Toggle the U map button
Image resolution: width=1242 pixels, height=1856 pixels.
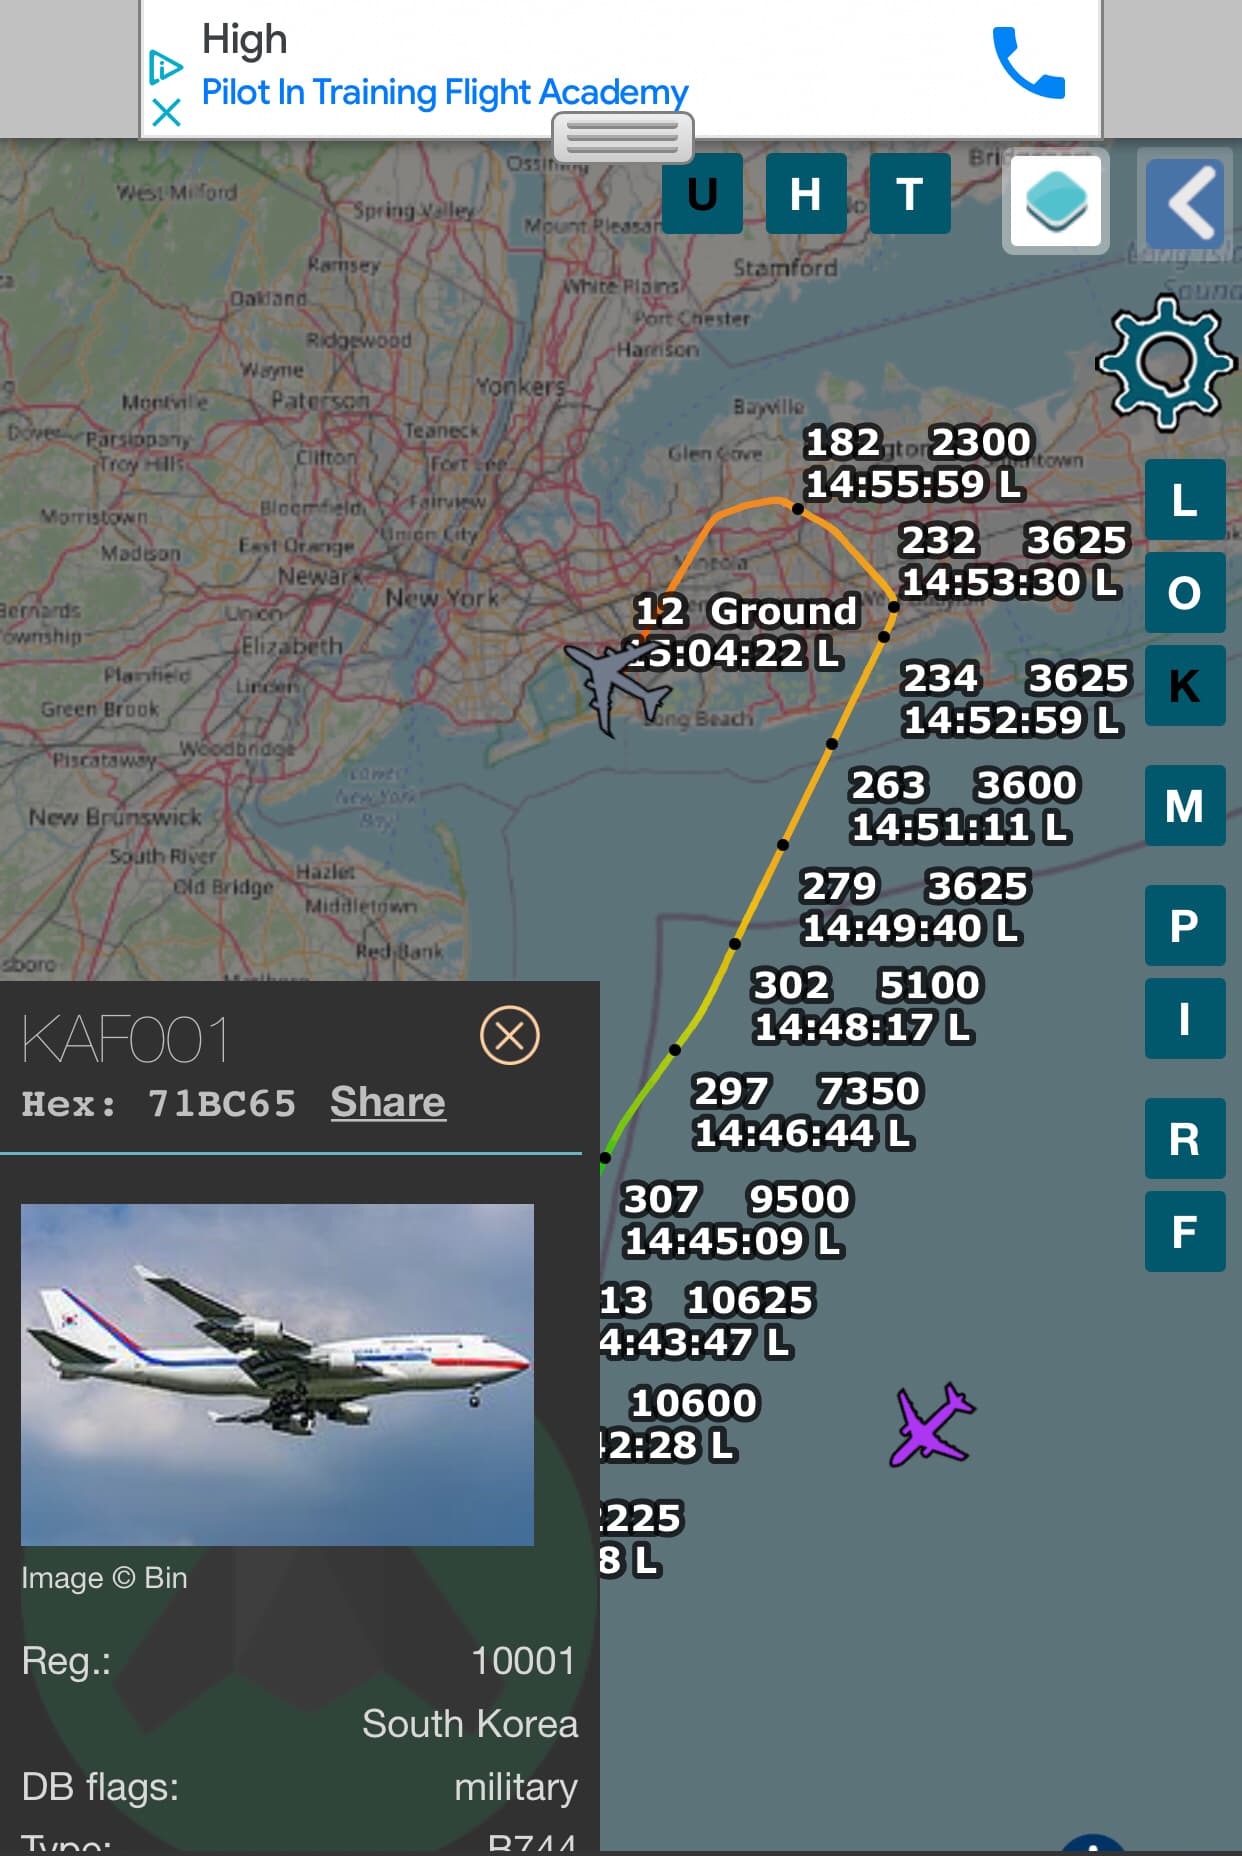[702, 194]
